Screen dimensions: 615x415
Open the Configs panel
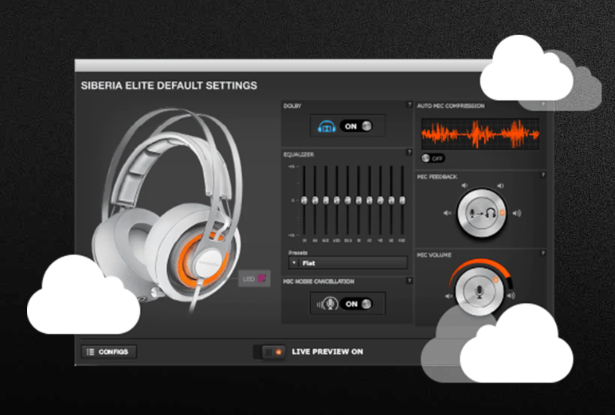pos(109,352)
